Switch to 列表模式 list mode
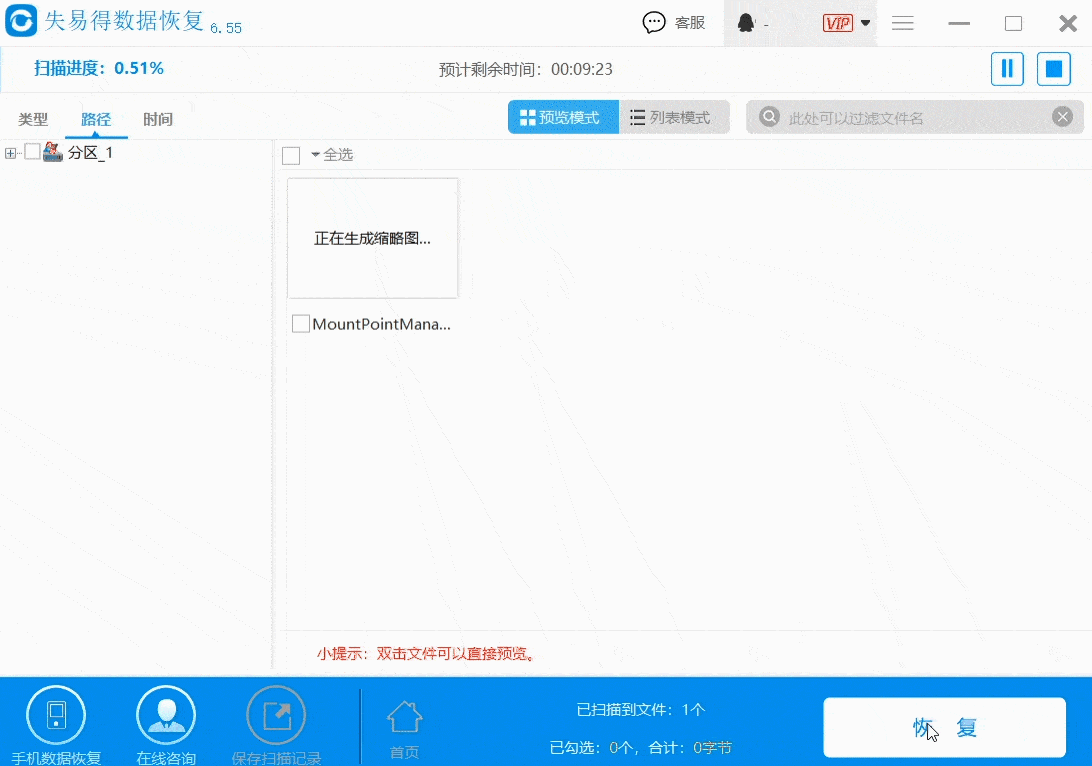This screenshot has width=1092, height=766. click(672, 116)
